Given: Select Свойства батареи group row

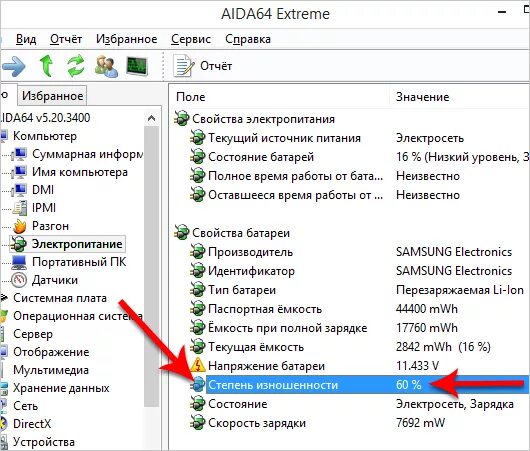Looking at the screenshot, I should coord(232,233).
